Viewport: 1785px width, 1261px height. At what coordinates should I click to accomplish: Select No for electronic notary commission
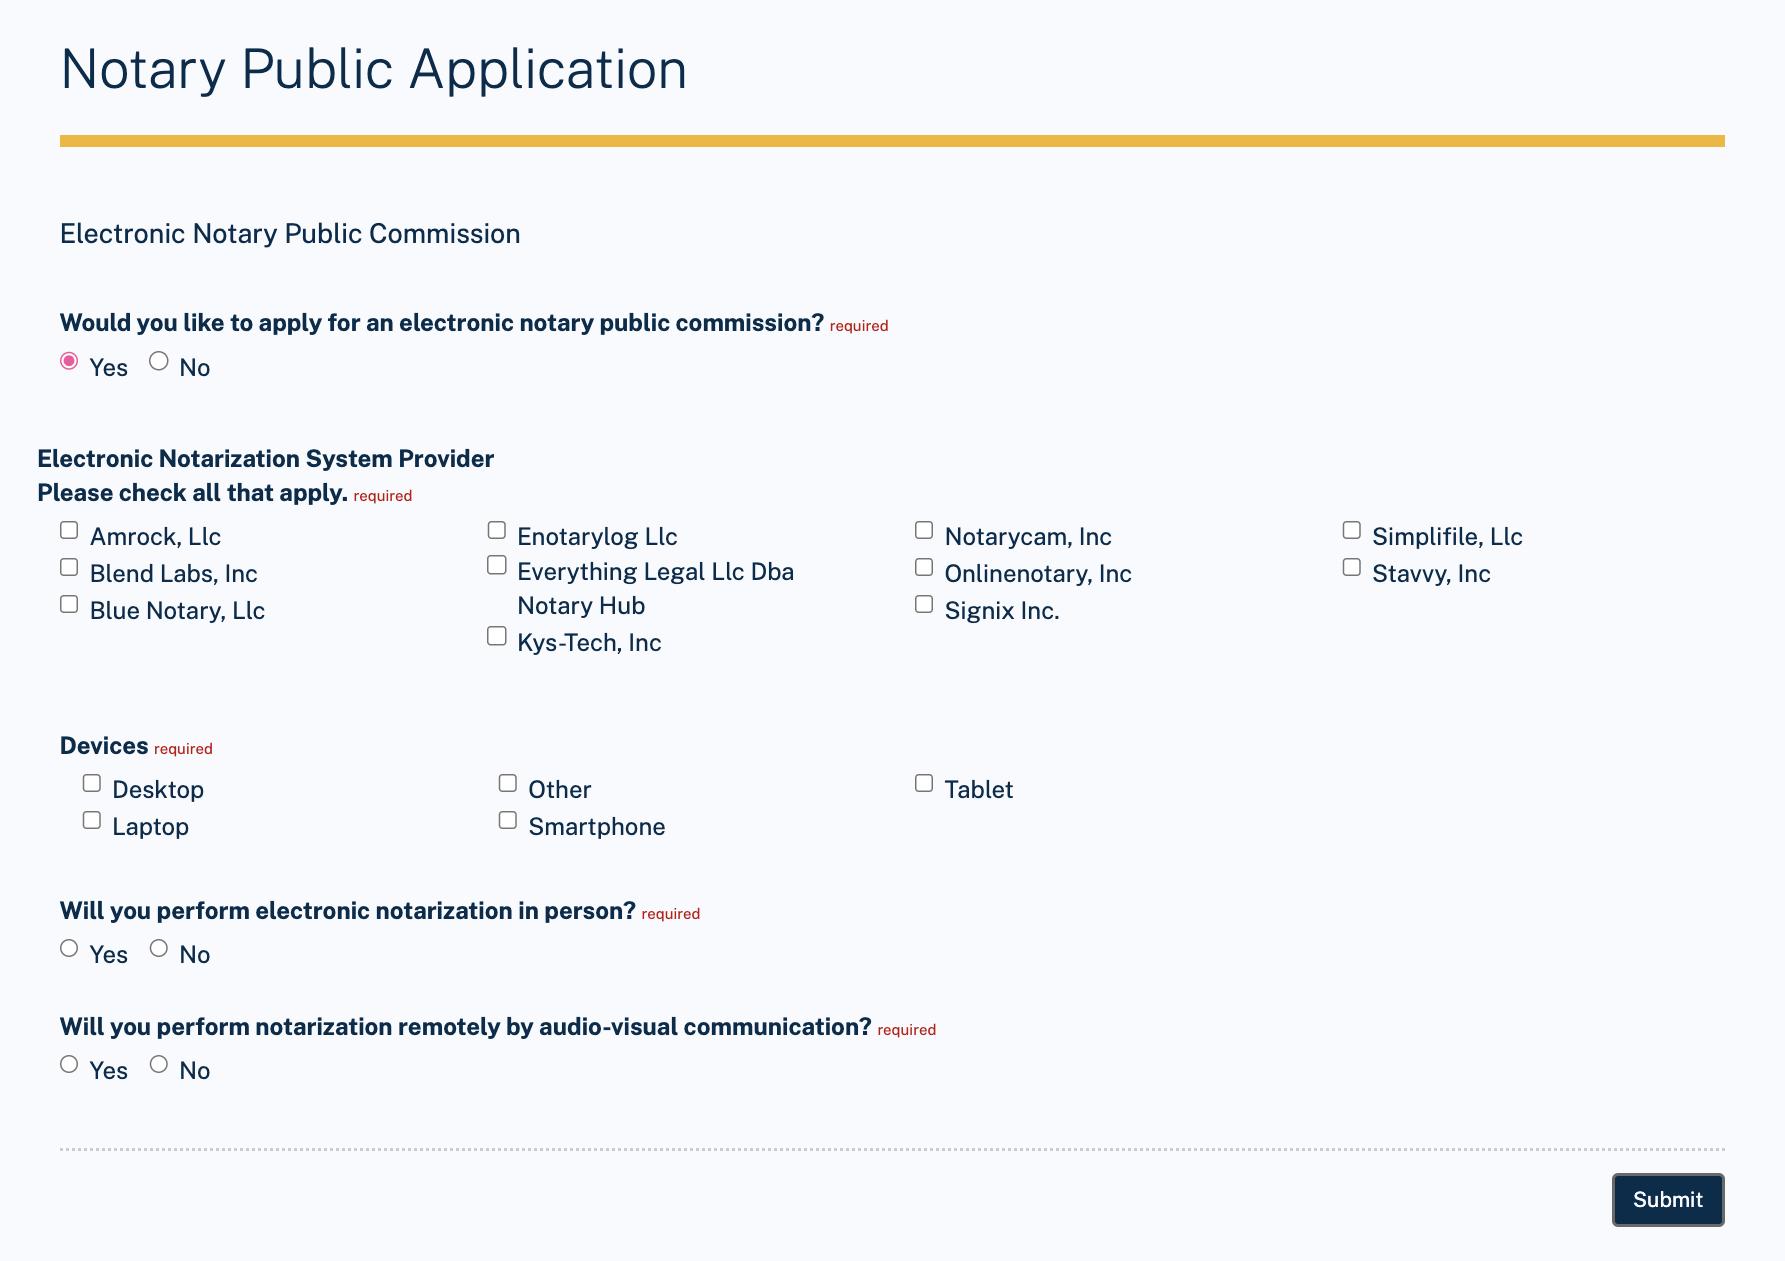(x=158, y=360)
